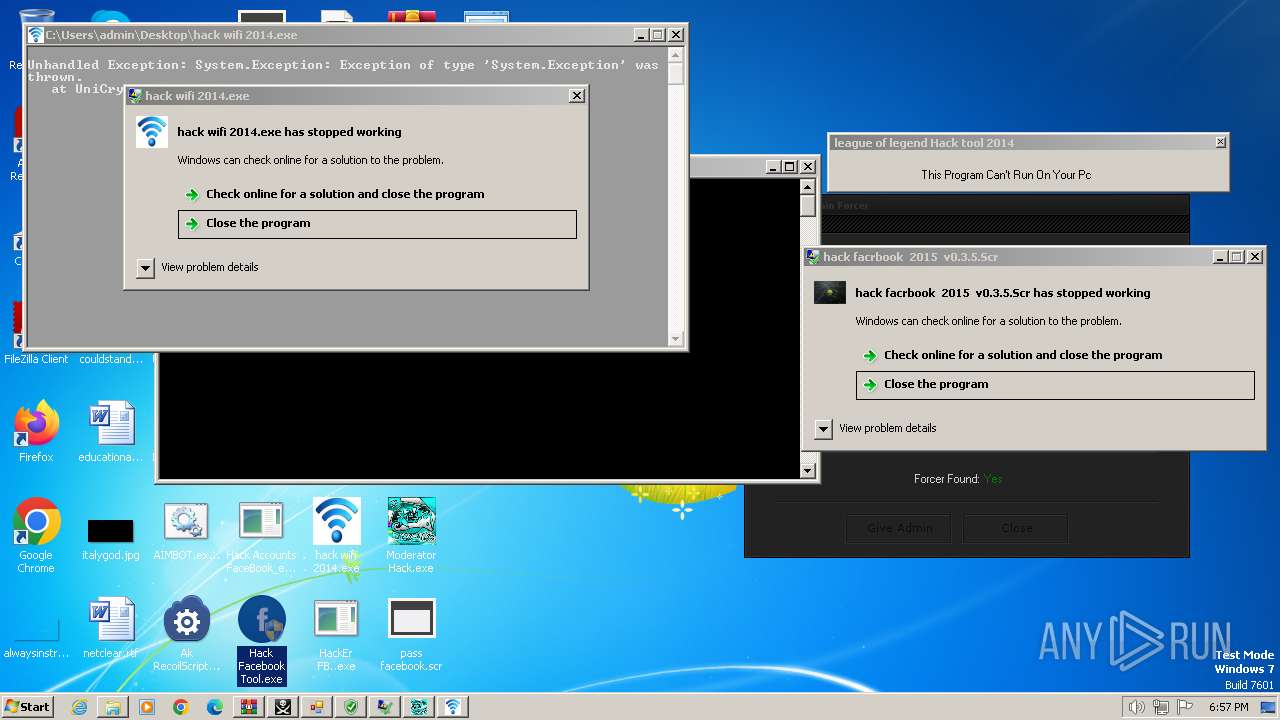1280x720 pixels.
Task: Open Windows Explorer folder in taskbar
Action: coord(113,707)
